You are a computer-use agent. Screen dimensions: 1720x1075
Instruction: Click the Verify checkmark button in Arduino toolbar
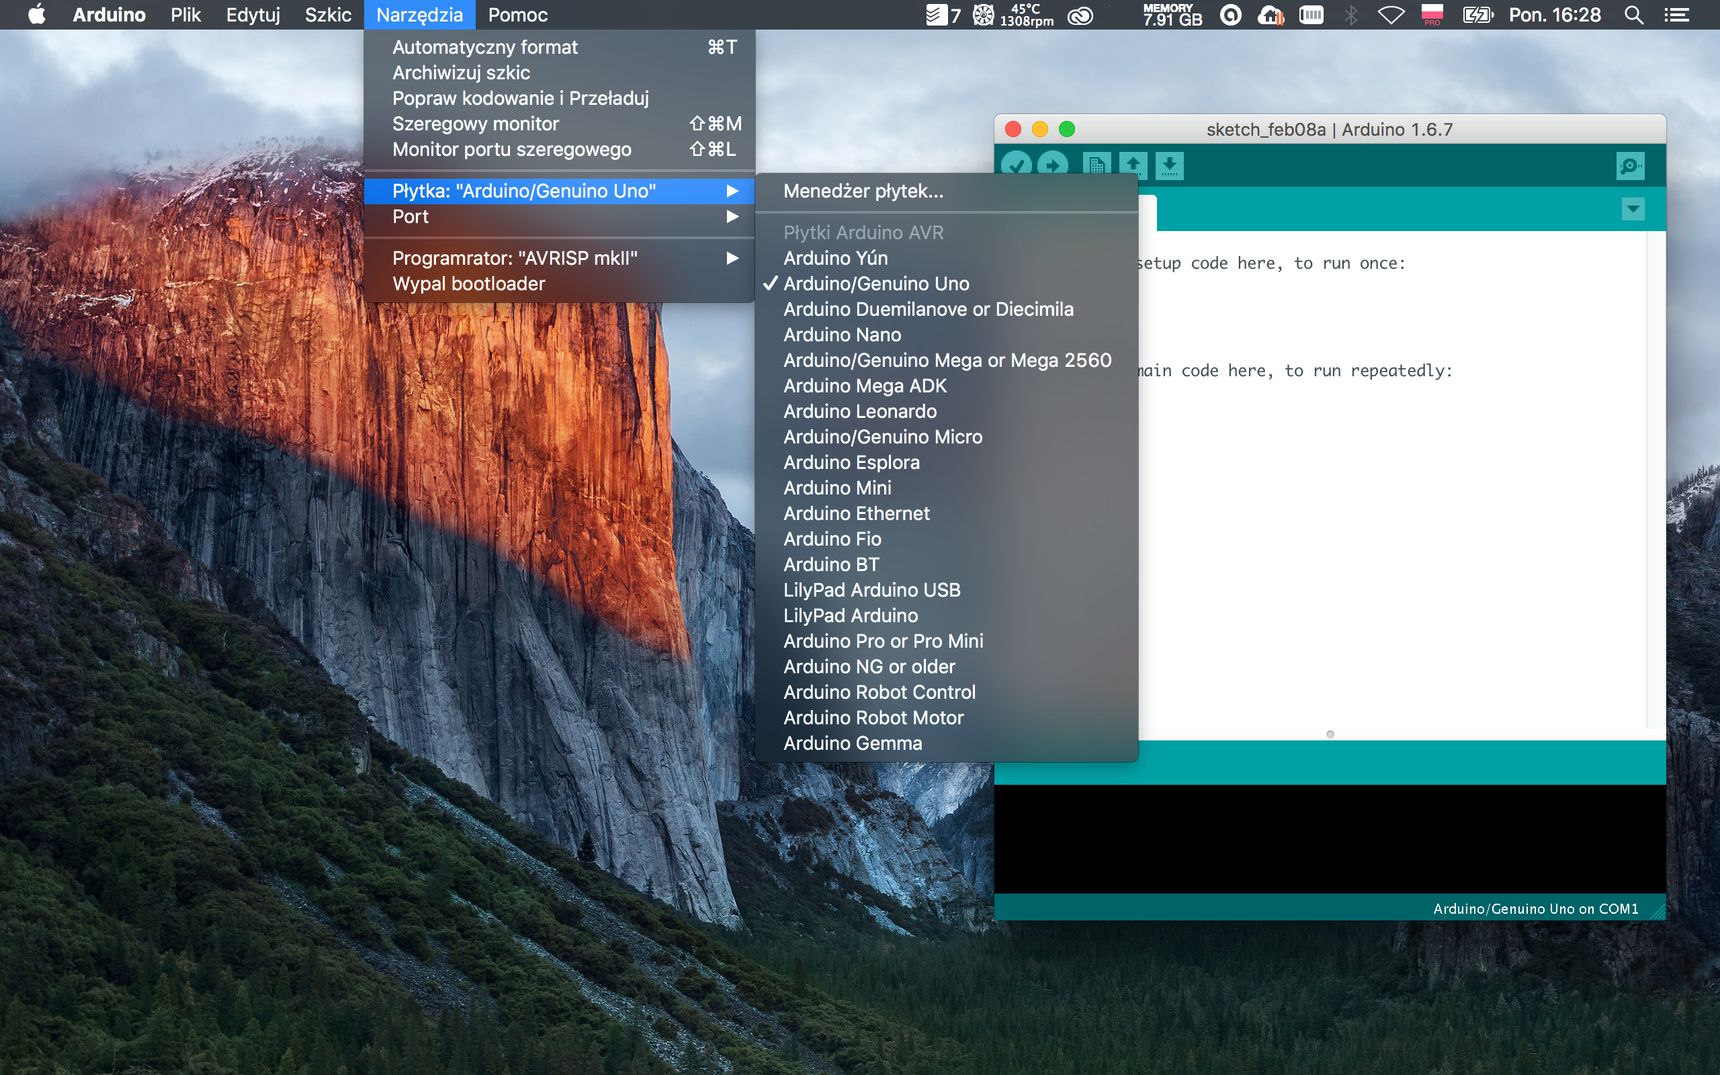(1016, 165)
